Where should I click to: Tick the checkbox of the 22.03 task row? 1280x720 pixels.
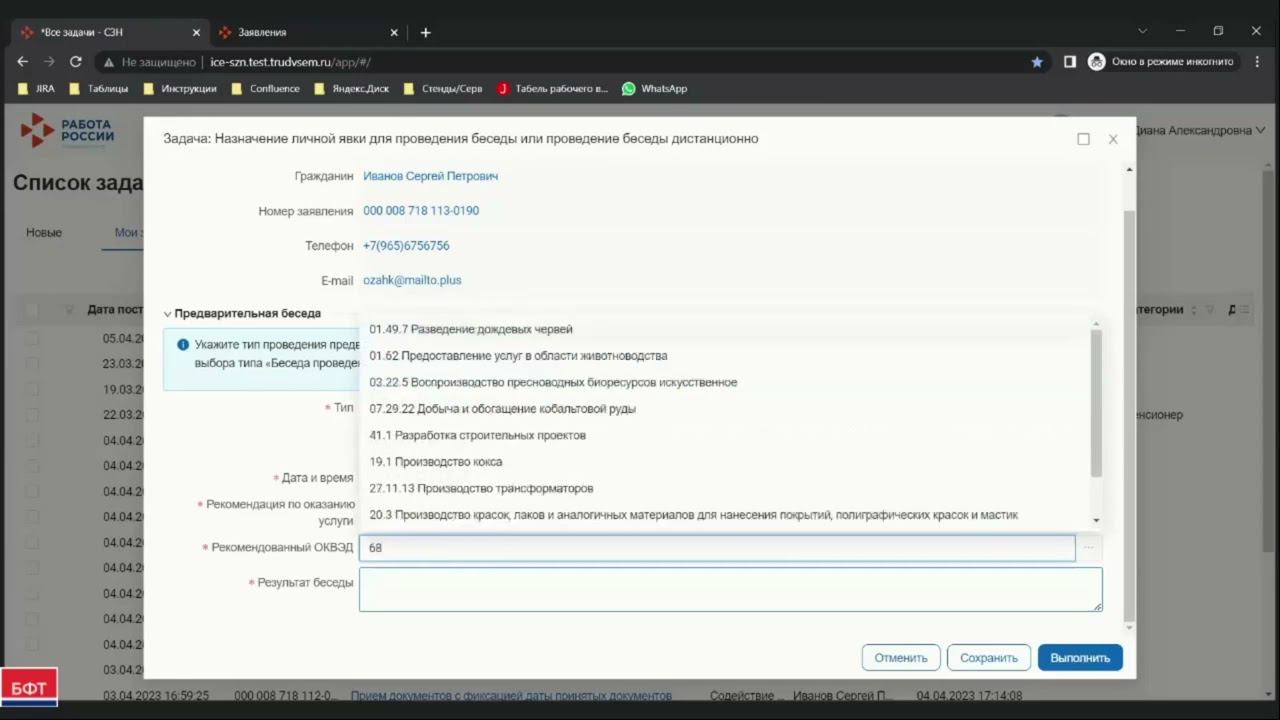(32, 415)
